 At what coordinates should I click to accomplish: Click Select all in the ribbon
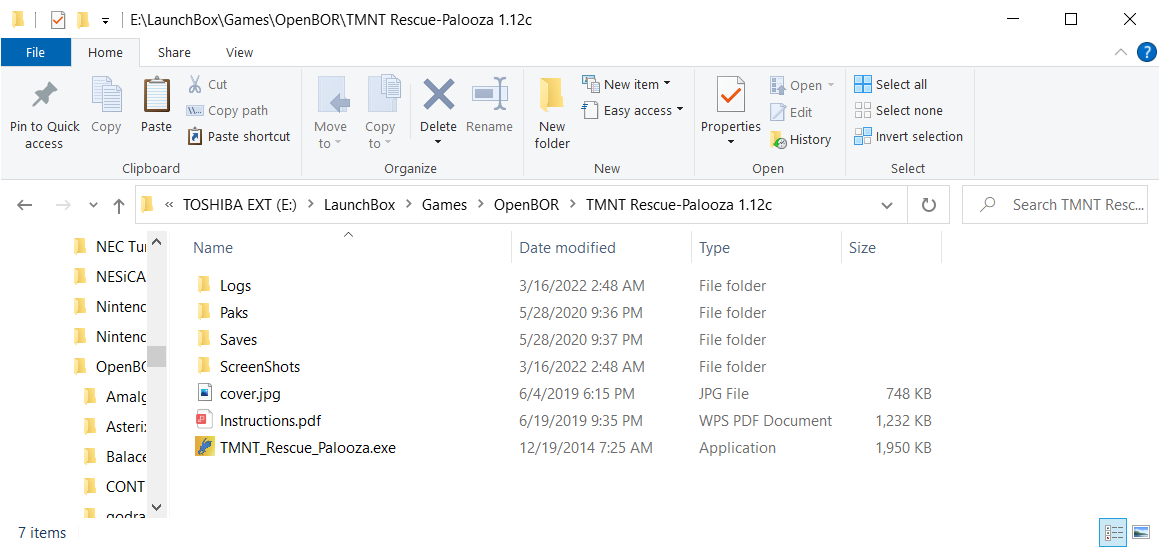[891, 84]
